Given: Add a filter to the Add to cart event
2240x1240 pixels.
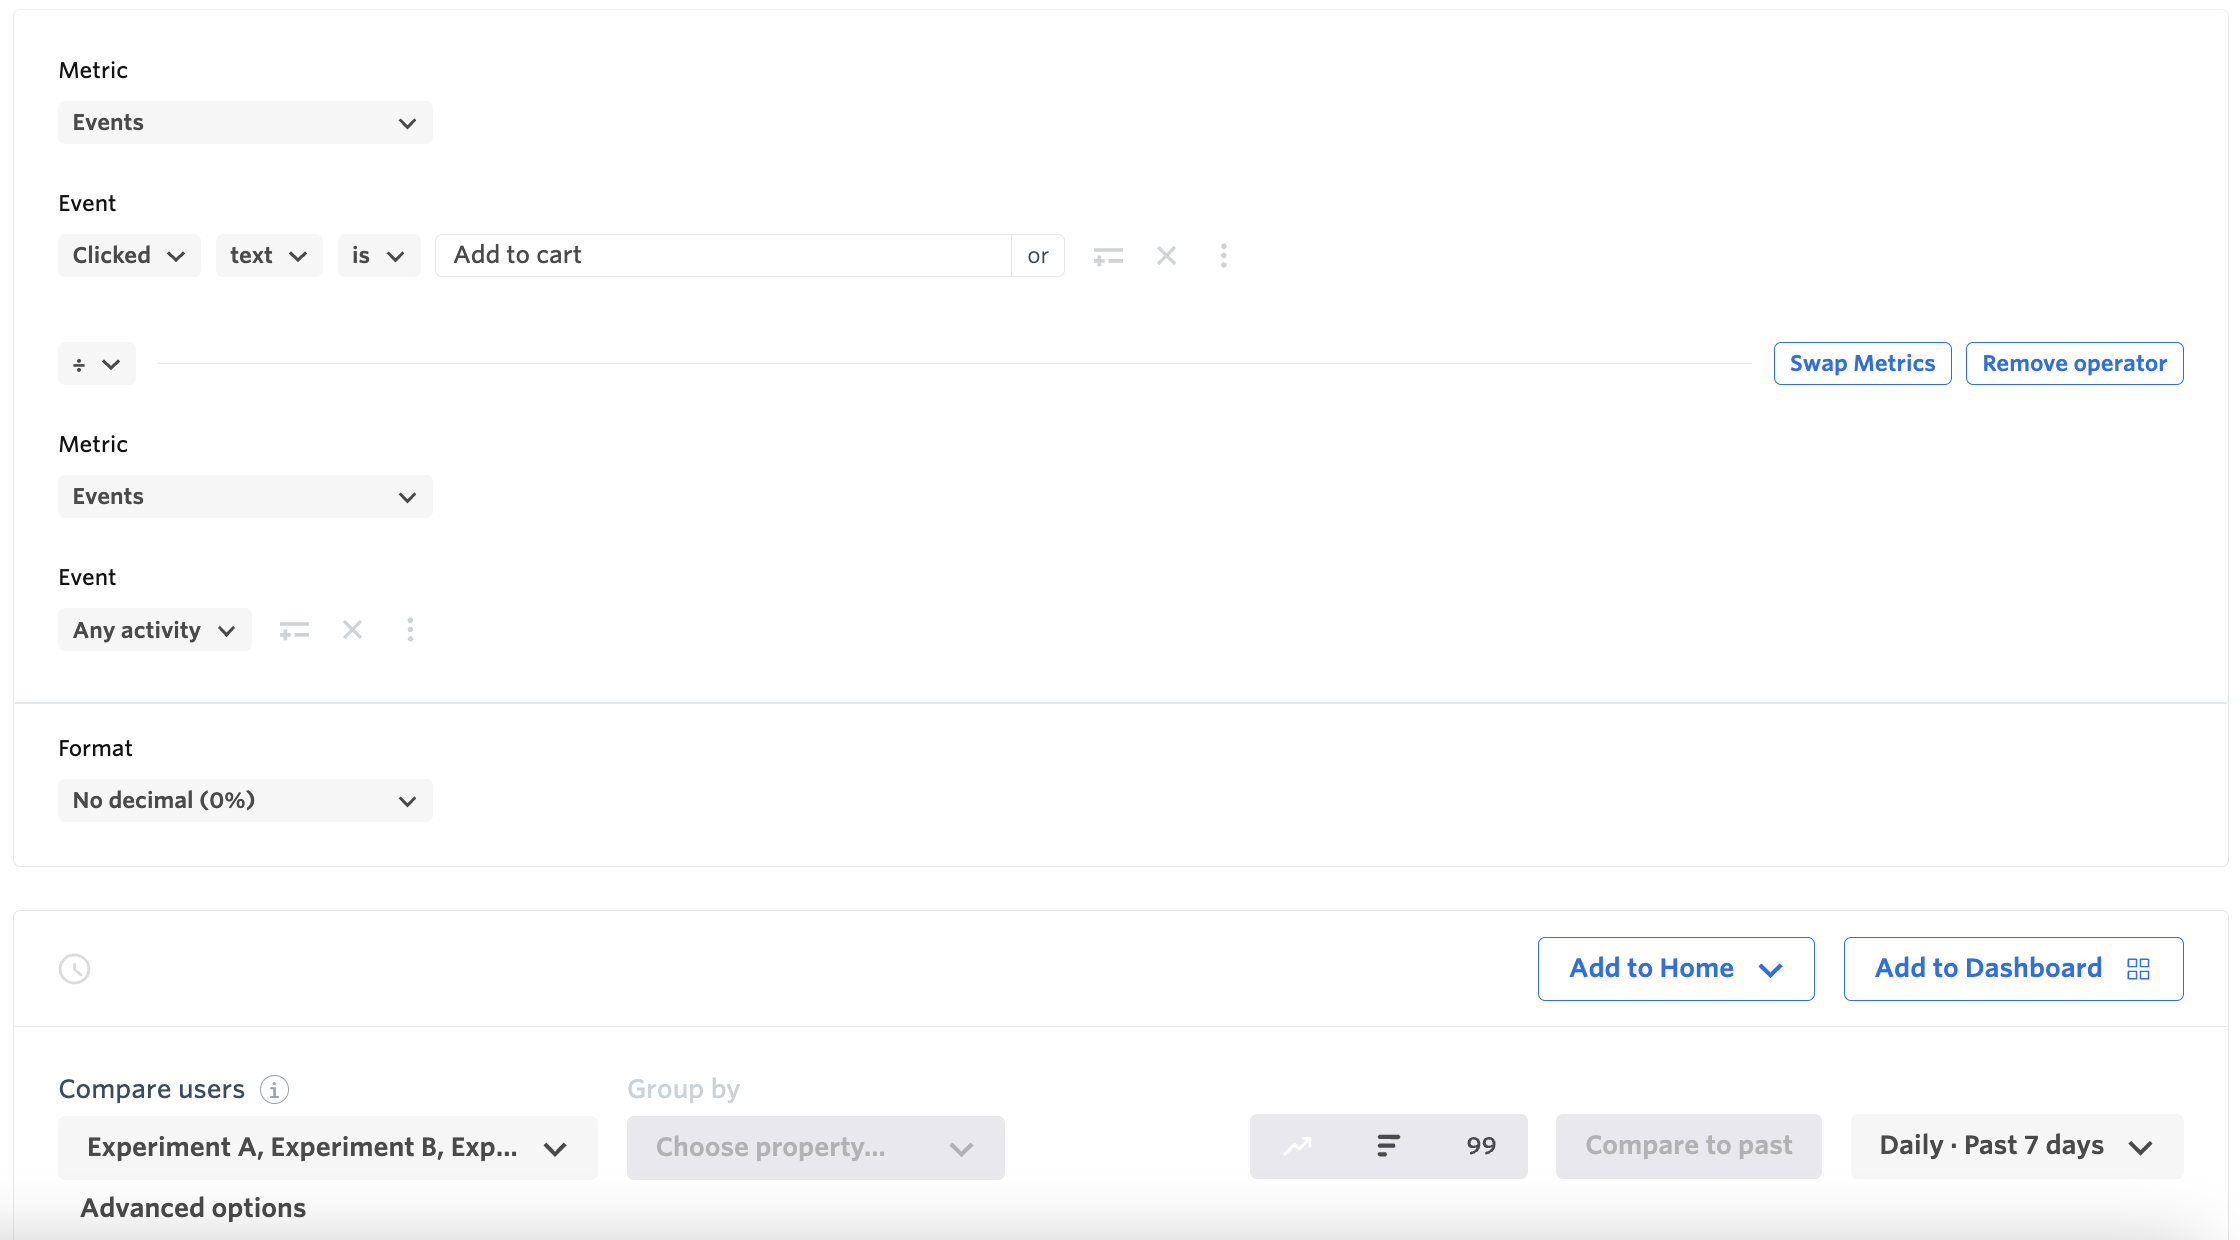Looking at the screenshot, I should click(1108, 255).
